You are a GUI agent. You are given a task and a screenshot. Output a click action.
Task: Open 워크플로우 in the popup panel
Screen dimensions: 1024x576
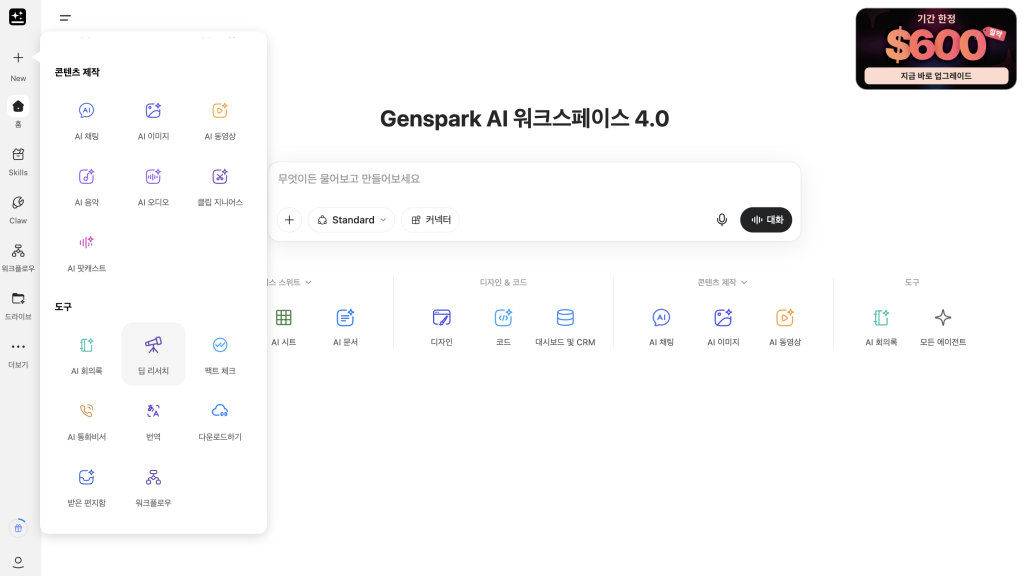pos(153,487)
